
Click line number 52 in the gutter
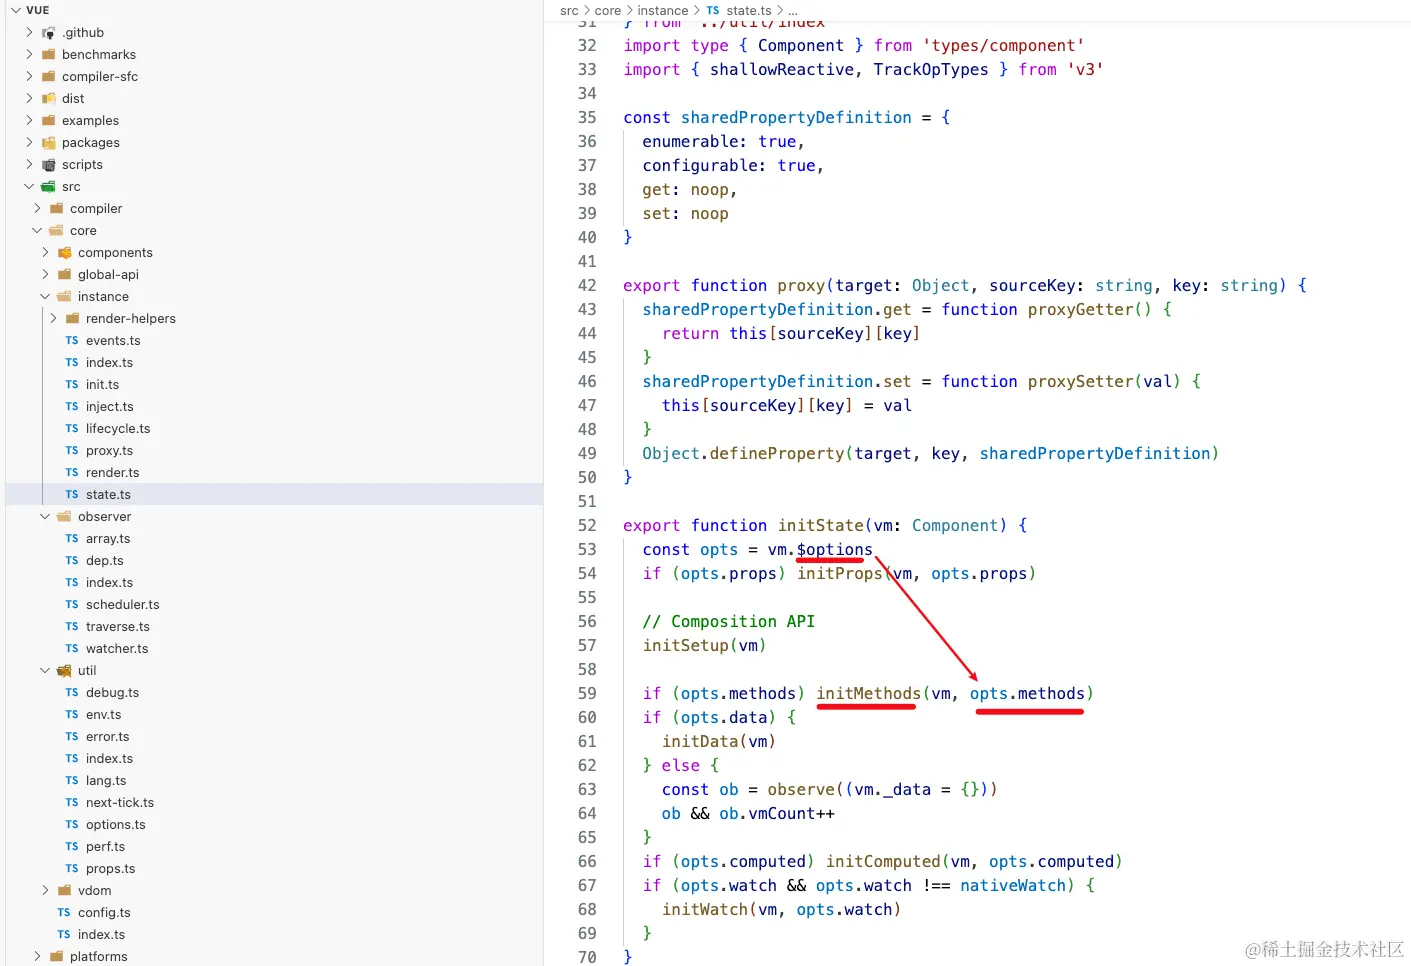tap(587, 526)
